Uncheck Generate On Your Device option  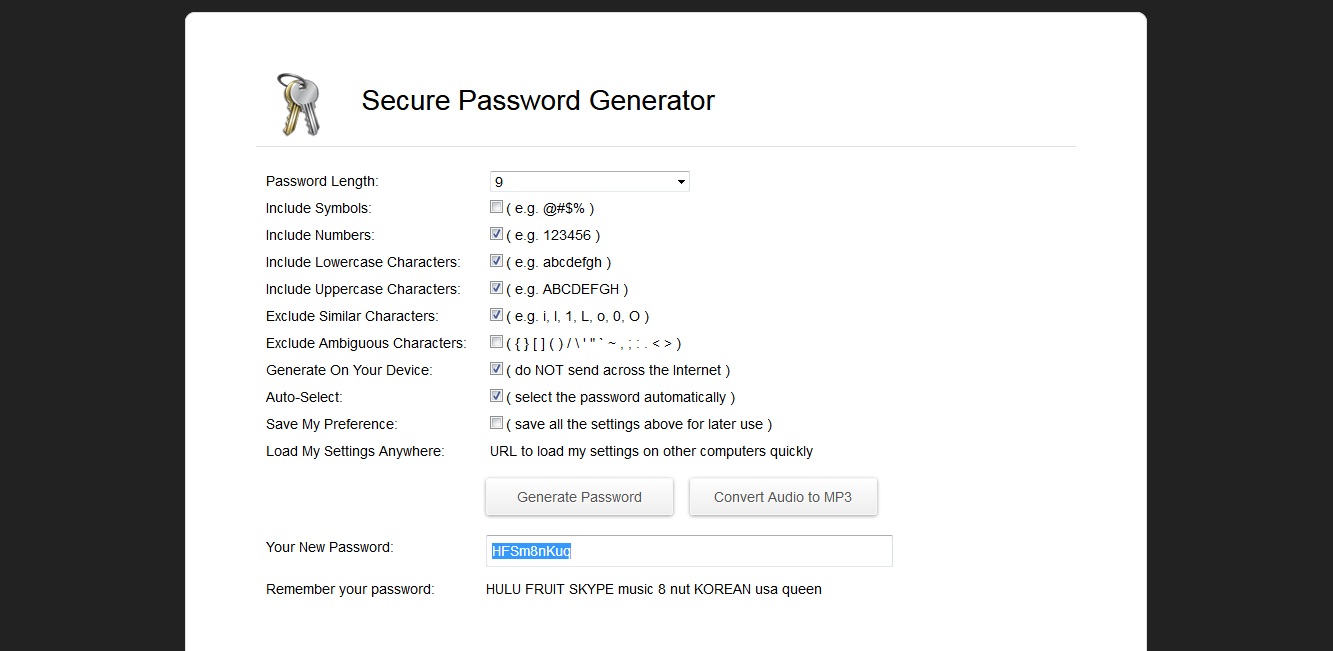(497, 370)
